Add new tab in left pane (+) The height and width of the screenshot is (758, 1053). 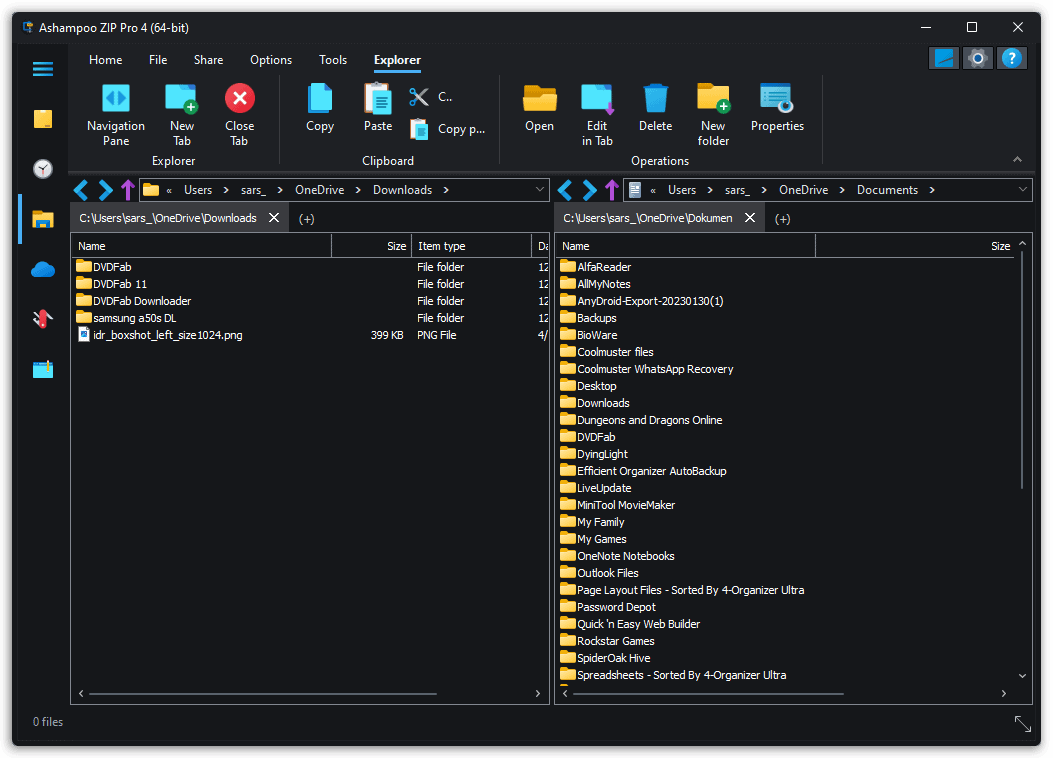[x=306, y=219]
